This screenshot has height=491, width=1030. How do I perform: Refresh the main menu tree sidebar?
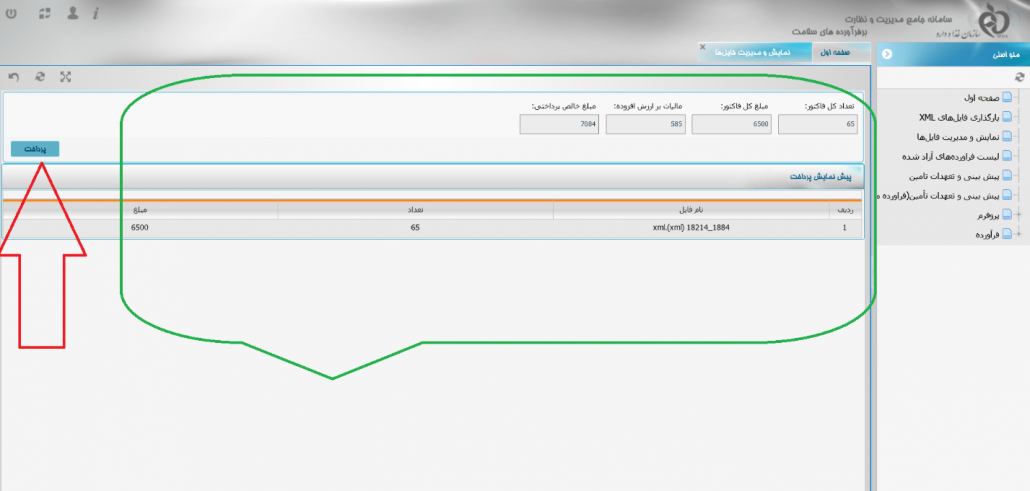(x=1019, y=76)
